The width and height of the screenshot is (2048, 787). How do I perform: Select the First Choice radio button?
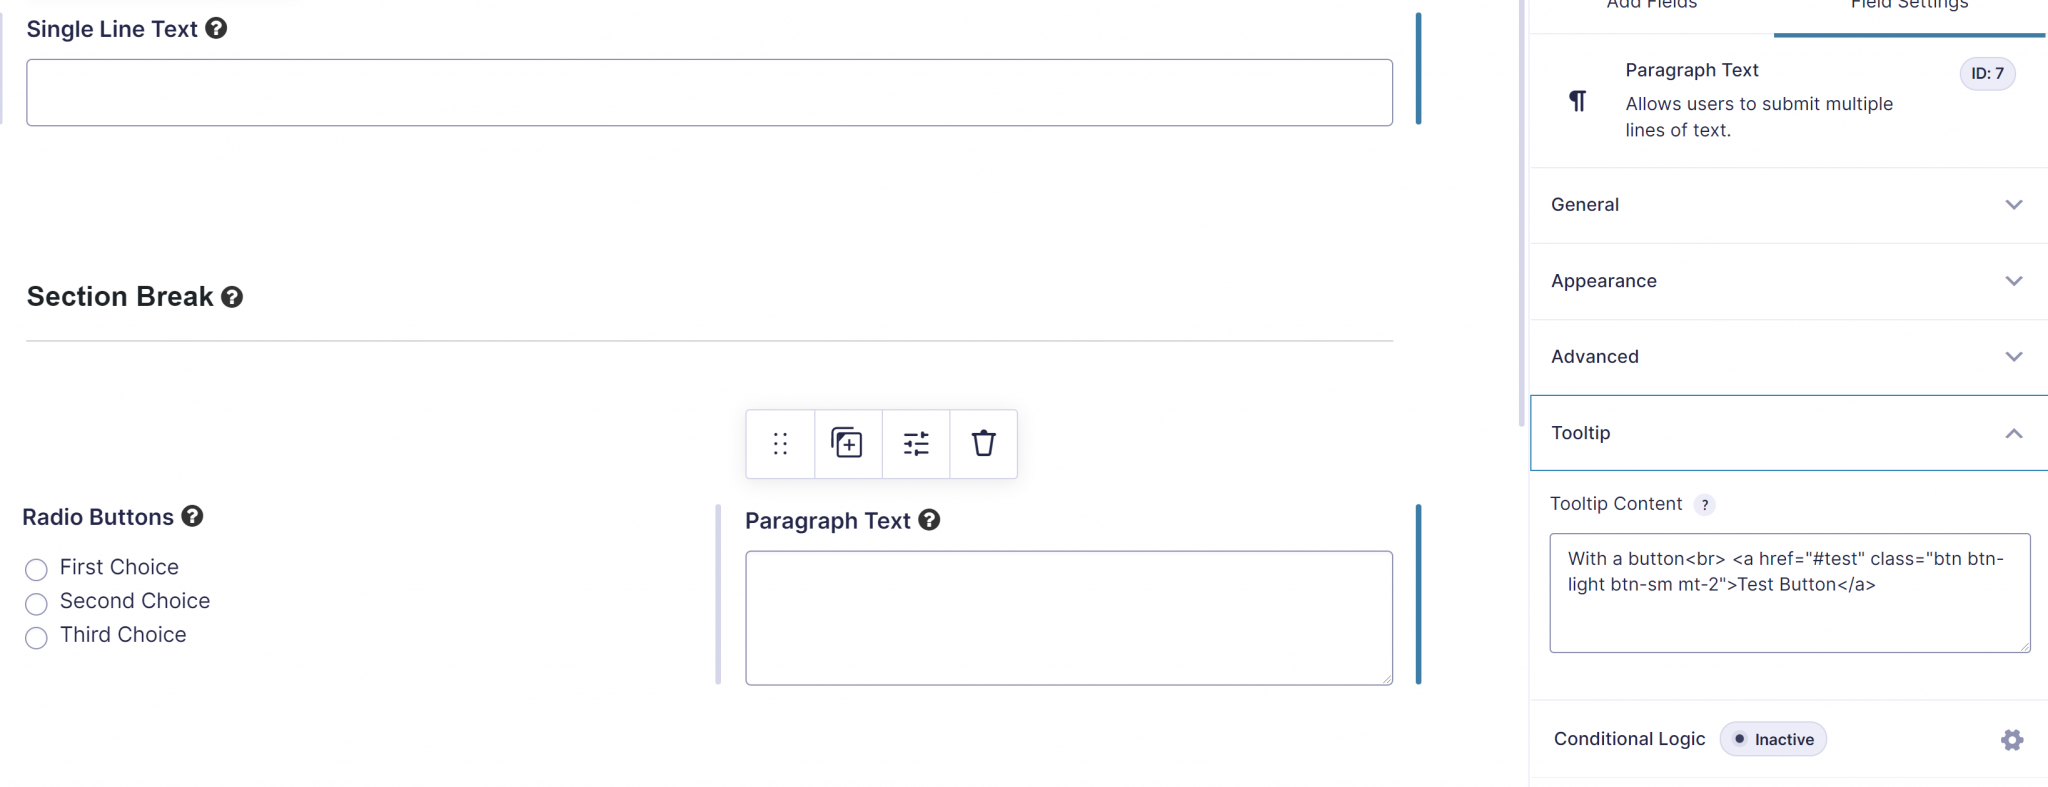click(x=36, y=570)
